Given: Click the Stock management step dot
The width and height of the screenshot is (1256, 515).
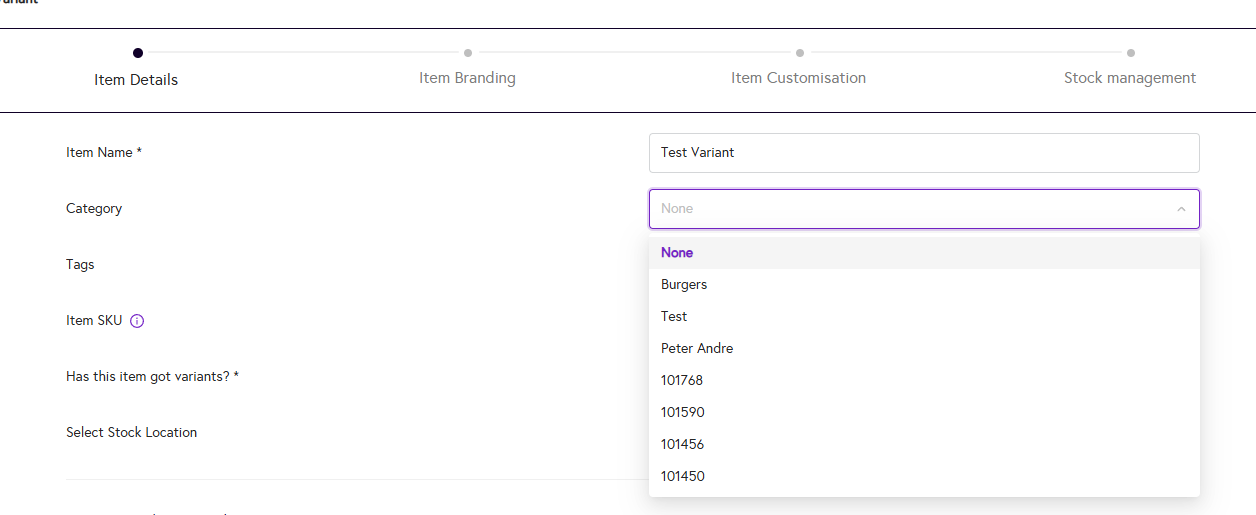Looking at the screenshot, I should pos(1131,53).
